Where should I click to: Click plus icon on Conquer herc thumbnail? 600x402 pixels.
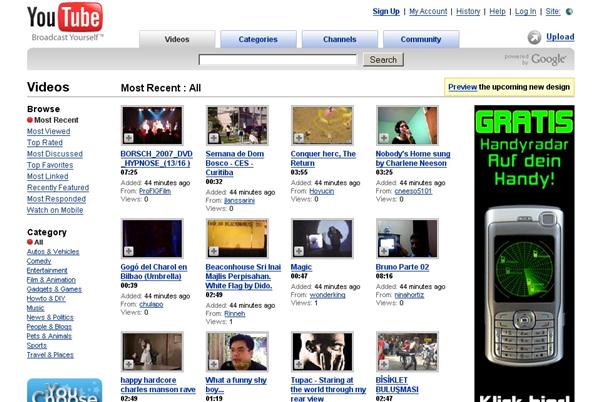click(x=299, y=138)
